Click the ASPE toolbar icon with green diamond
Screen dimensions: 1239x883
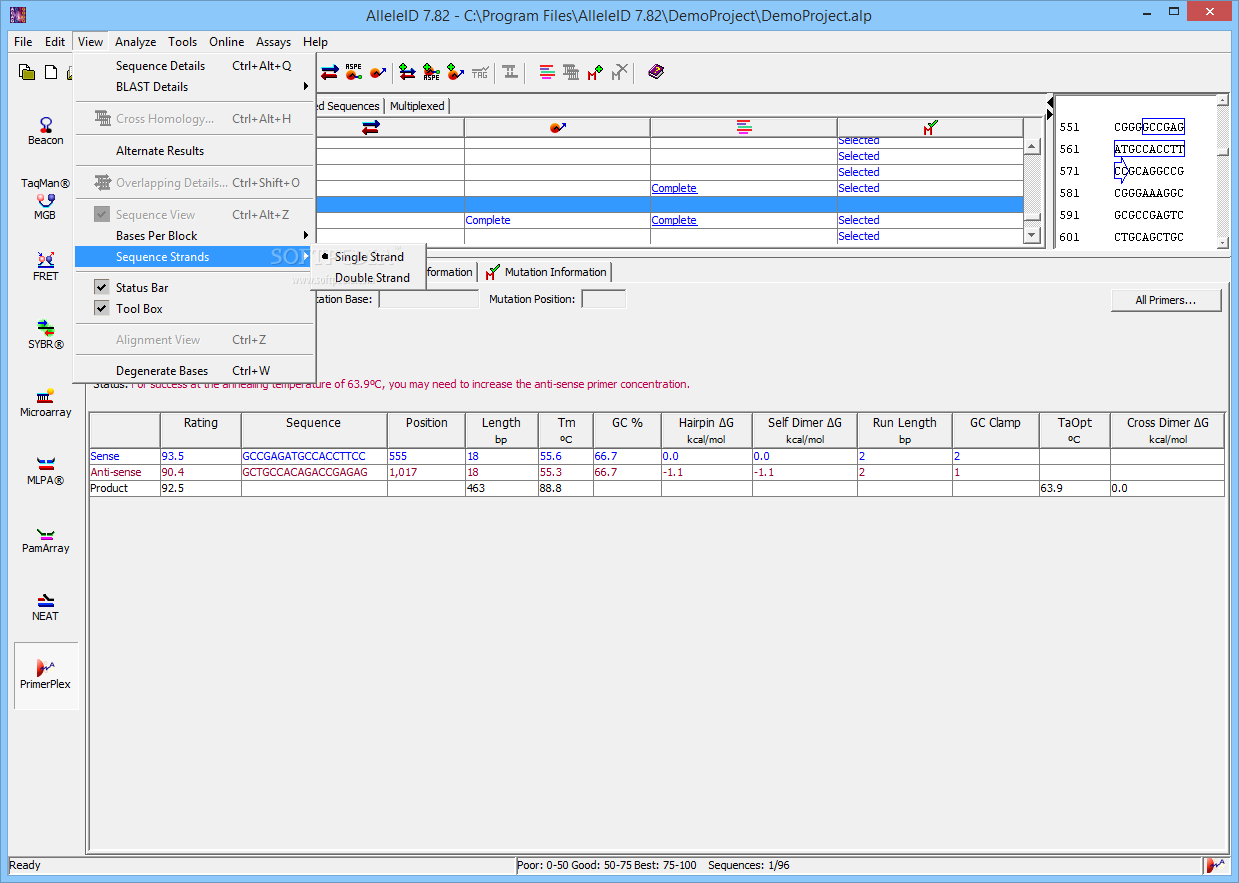tap(431, 72)
